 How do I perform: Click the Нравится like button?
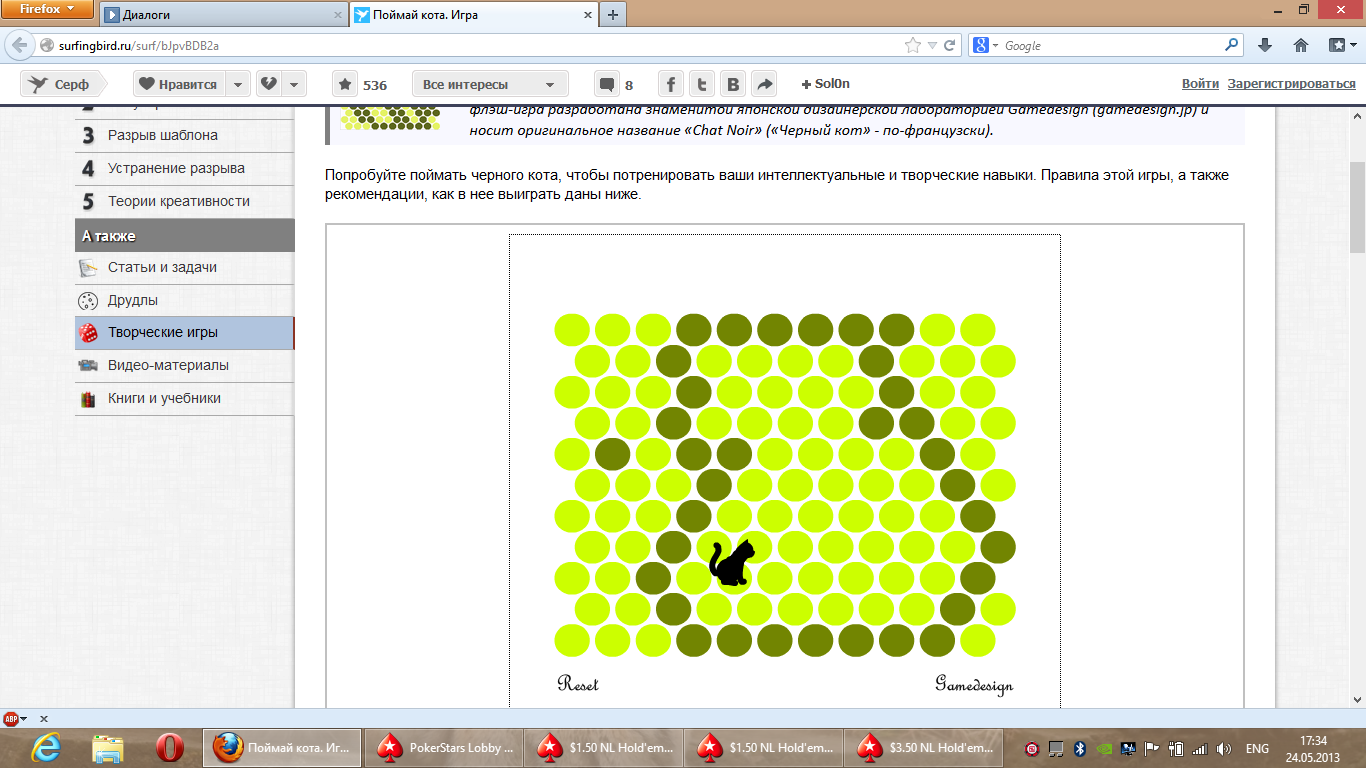point(178,84)
